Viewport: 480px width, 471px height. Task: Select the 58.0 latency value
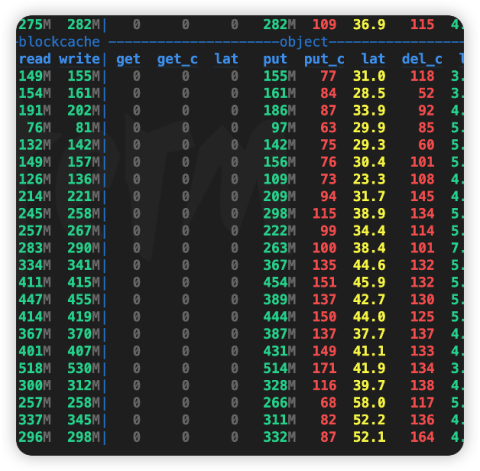[x=369, y=403]
